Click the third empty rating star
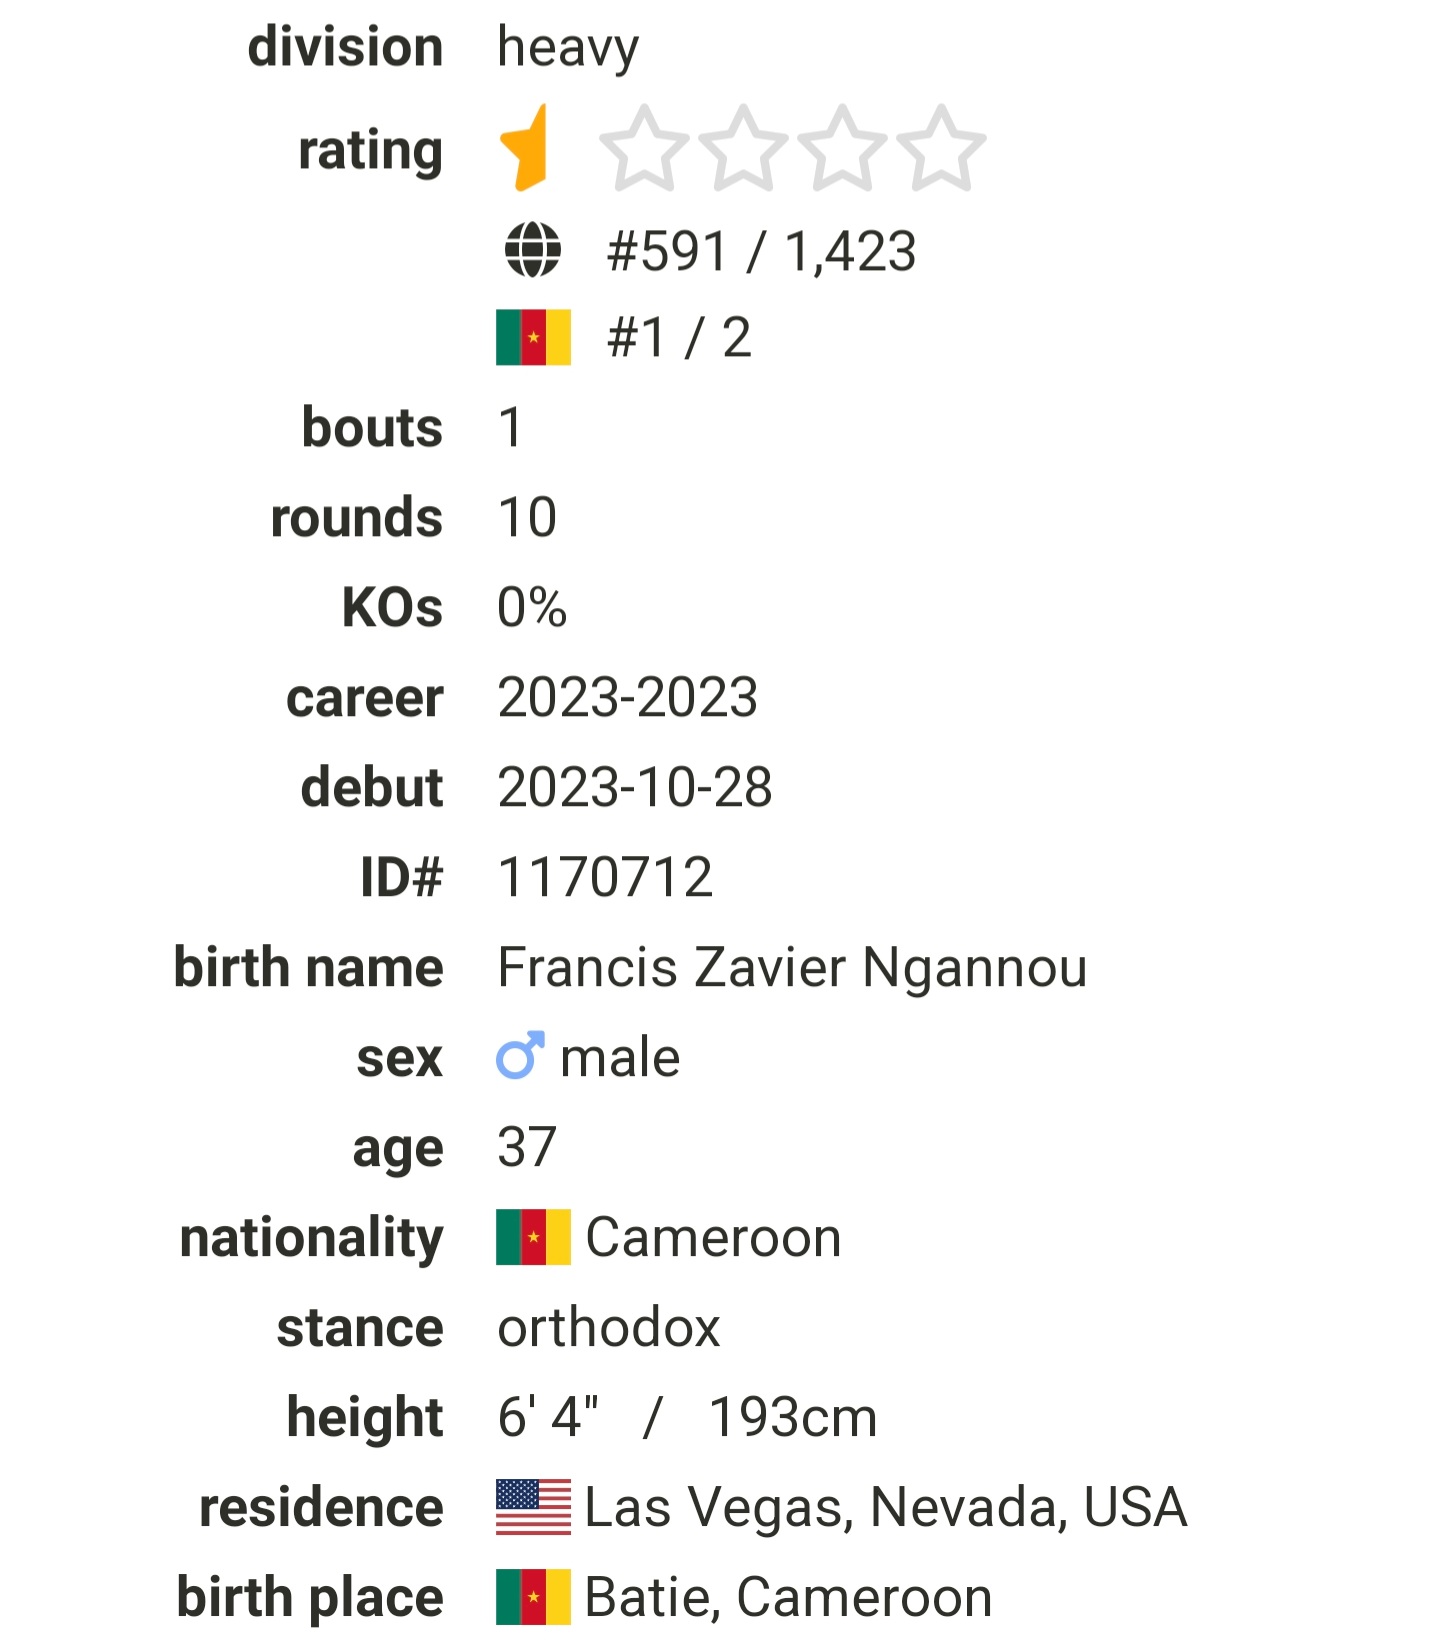Viewport: 1440px width, 1652px height. point(743,148)
